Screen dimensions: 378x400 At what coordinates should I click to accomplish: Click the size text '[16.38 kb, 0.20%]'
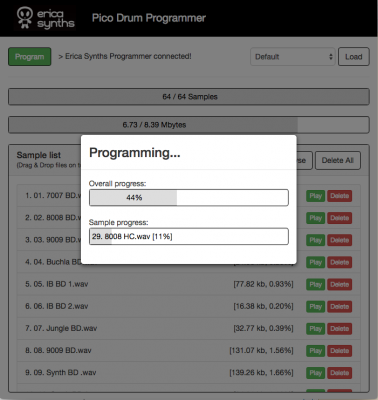pos(263,306)
